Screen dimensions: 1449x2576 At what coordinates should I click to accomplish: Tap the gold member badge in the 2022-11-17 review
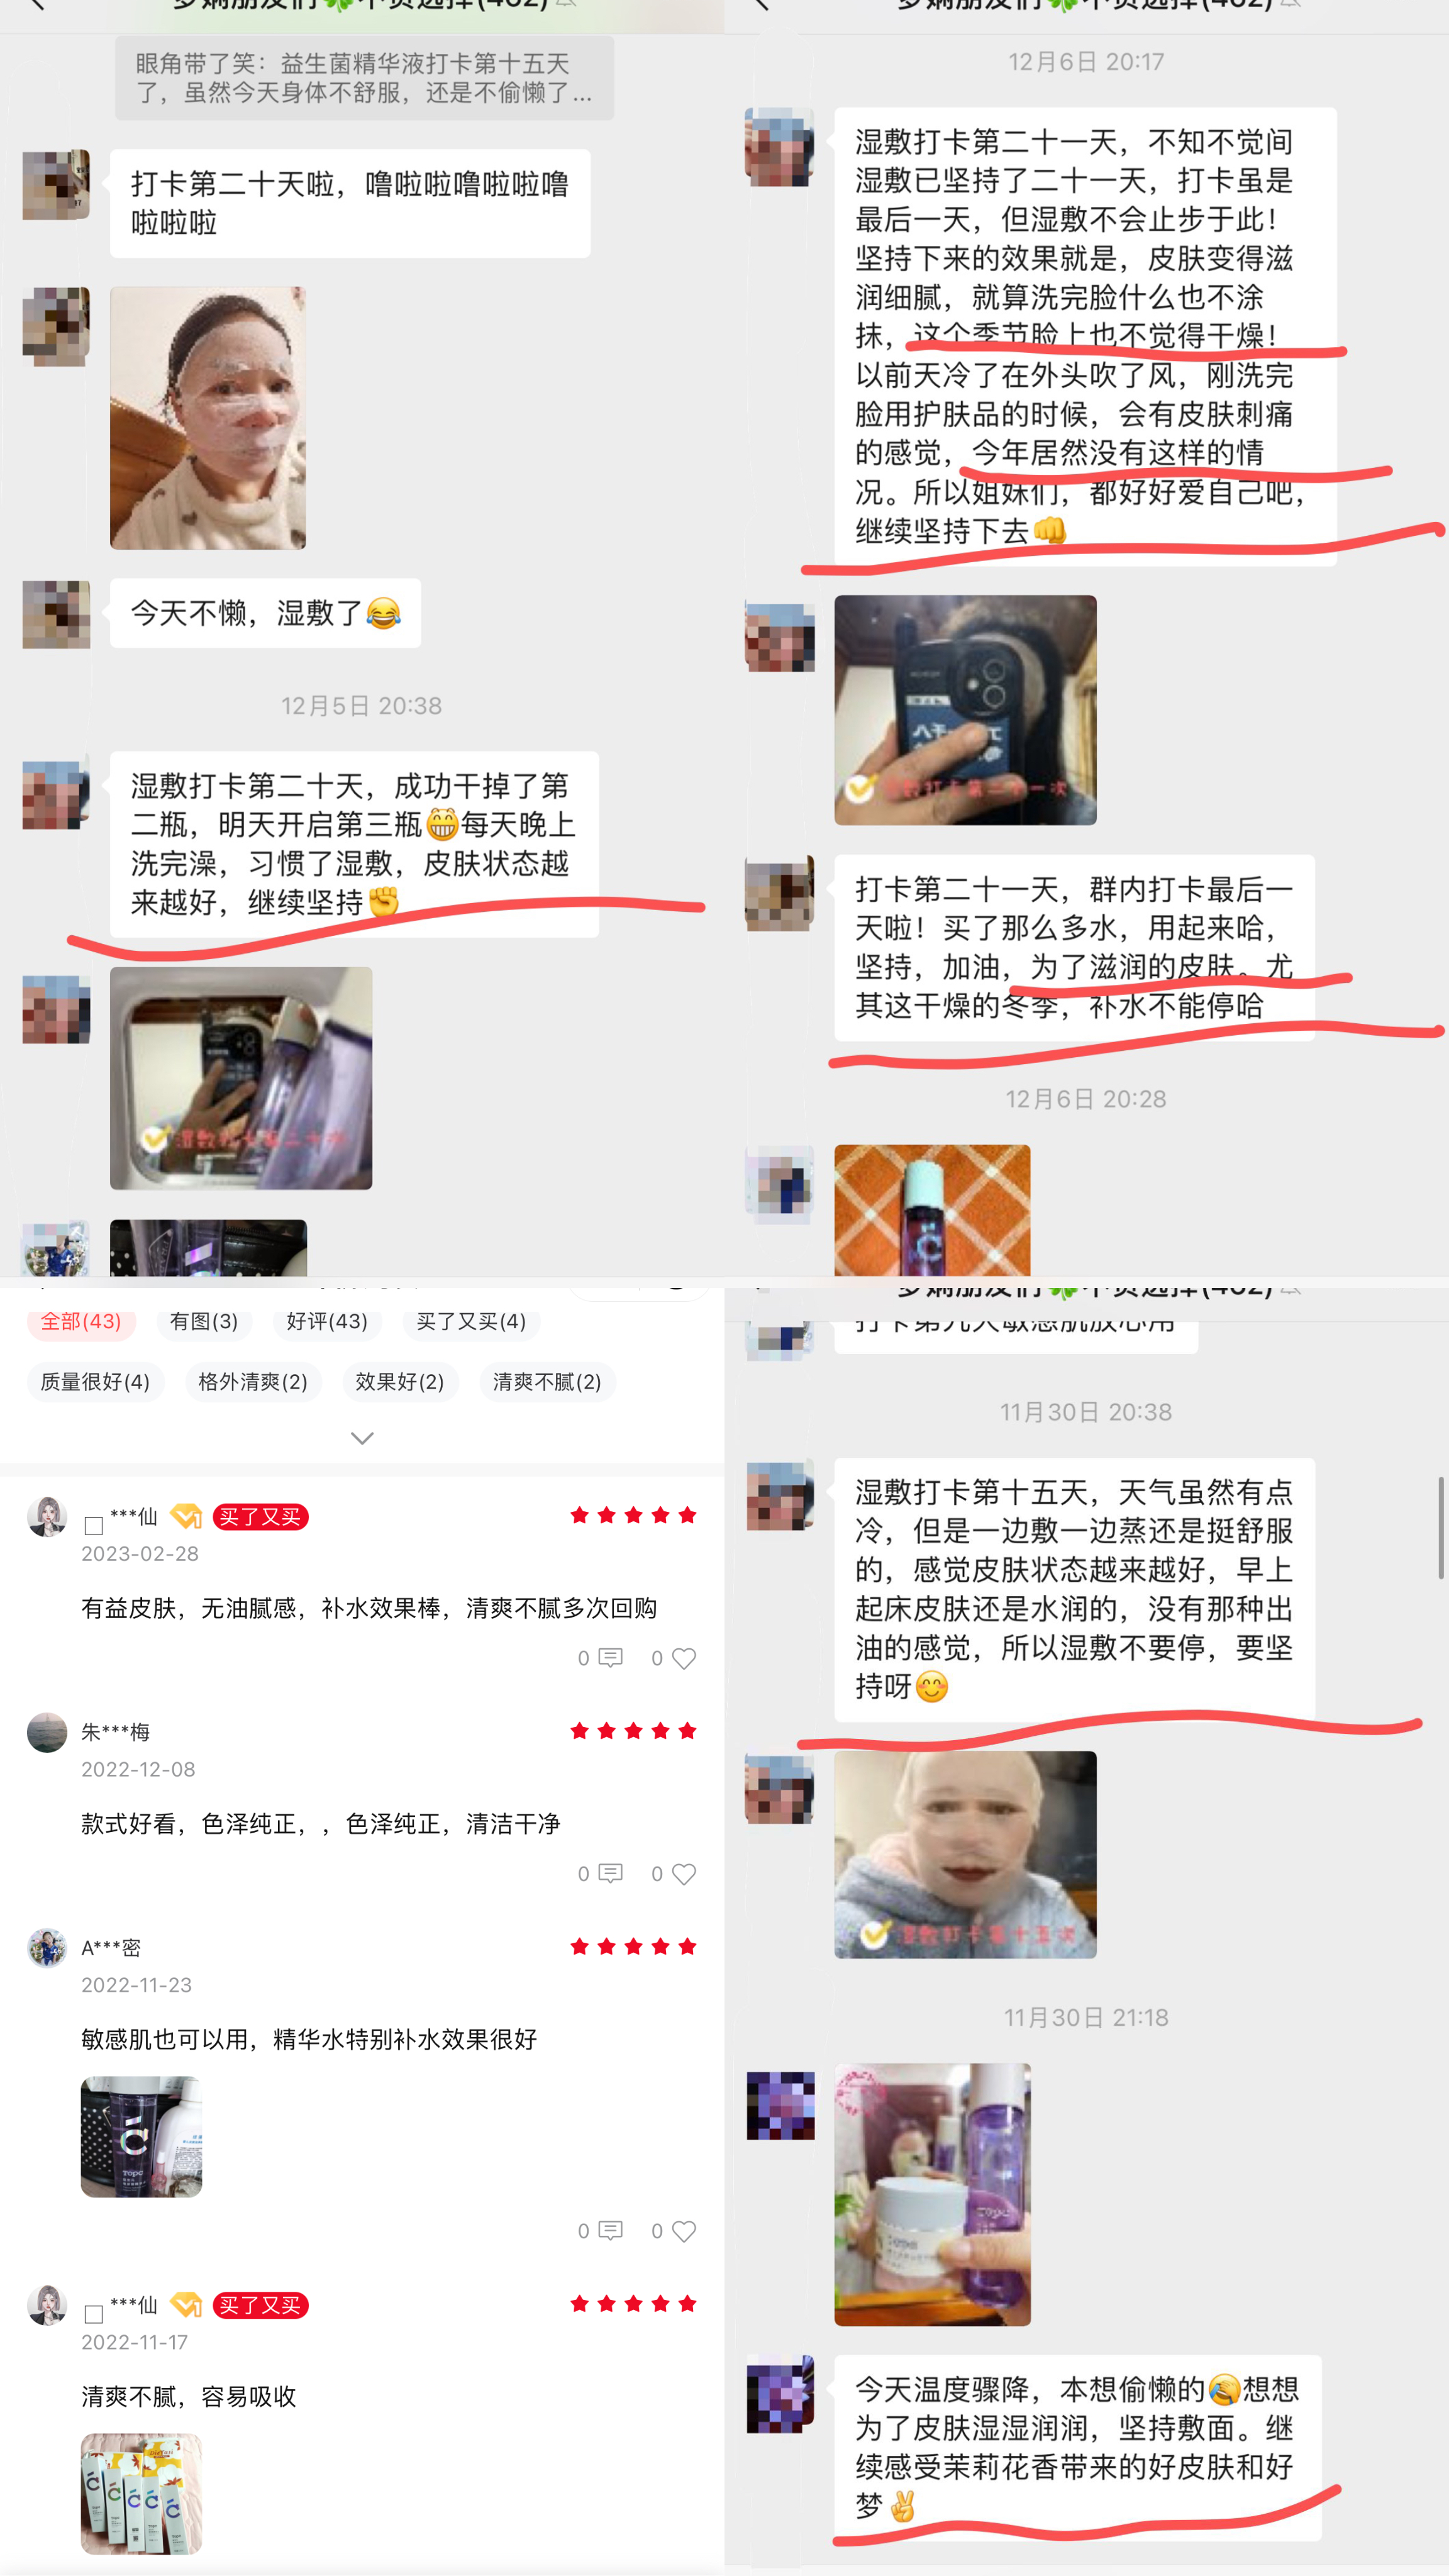pos(186,2305)
